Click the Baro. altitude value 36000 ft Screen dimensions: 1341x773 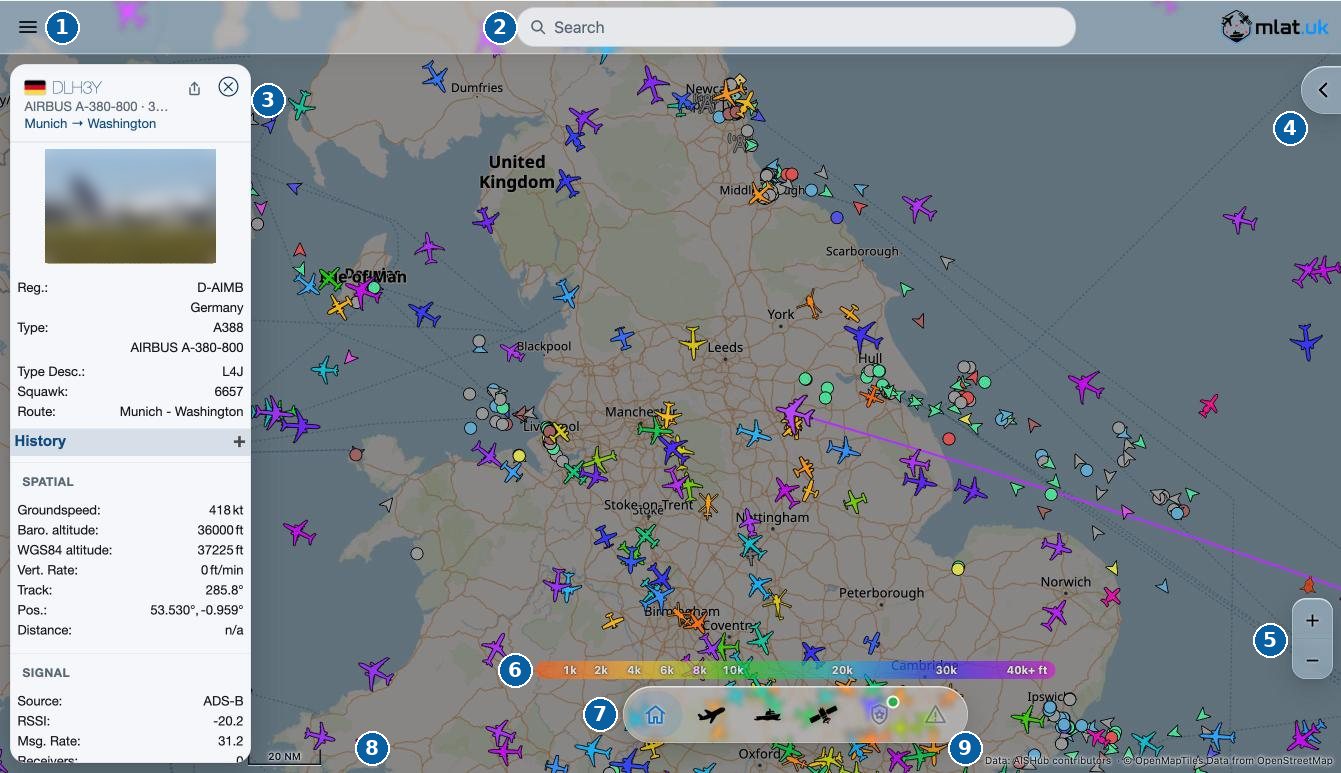coord(220,530)
